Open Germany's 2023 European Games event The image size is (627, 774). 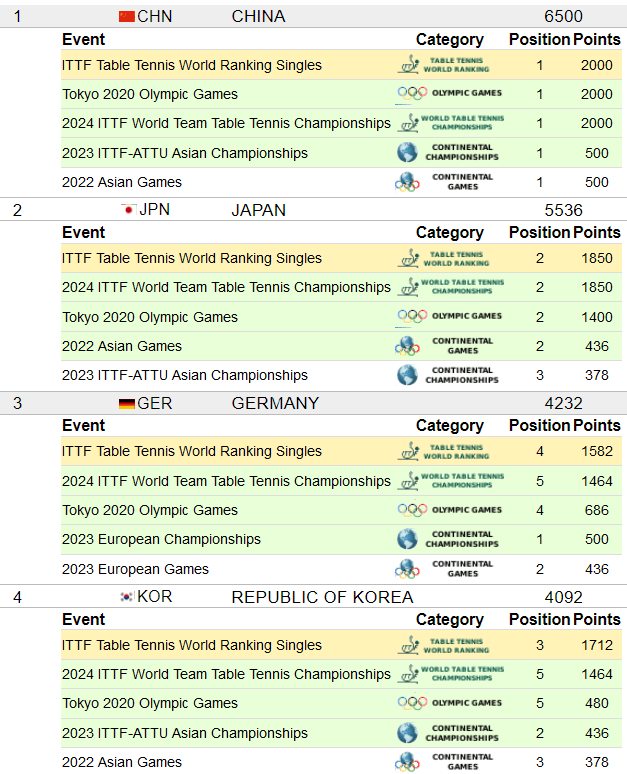pyautogui.click(x=135, y=569)
